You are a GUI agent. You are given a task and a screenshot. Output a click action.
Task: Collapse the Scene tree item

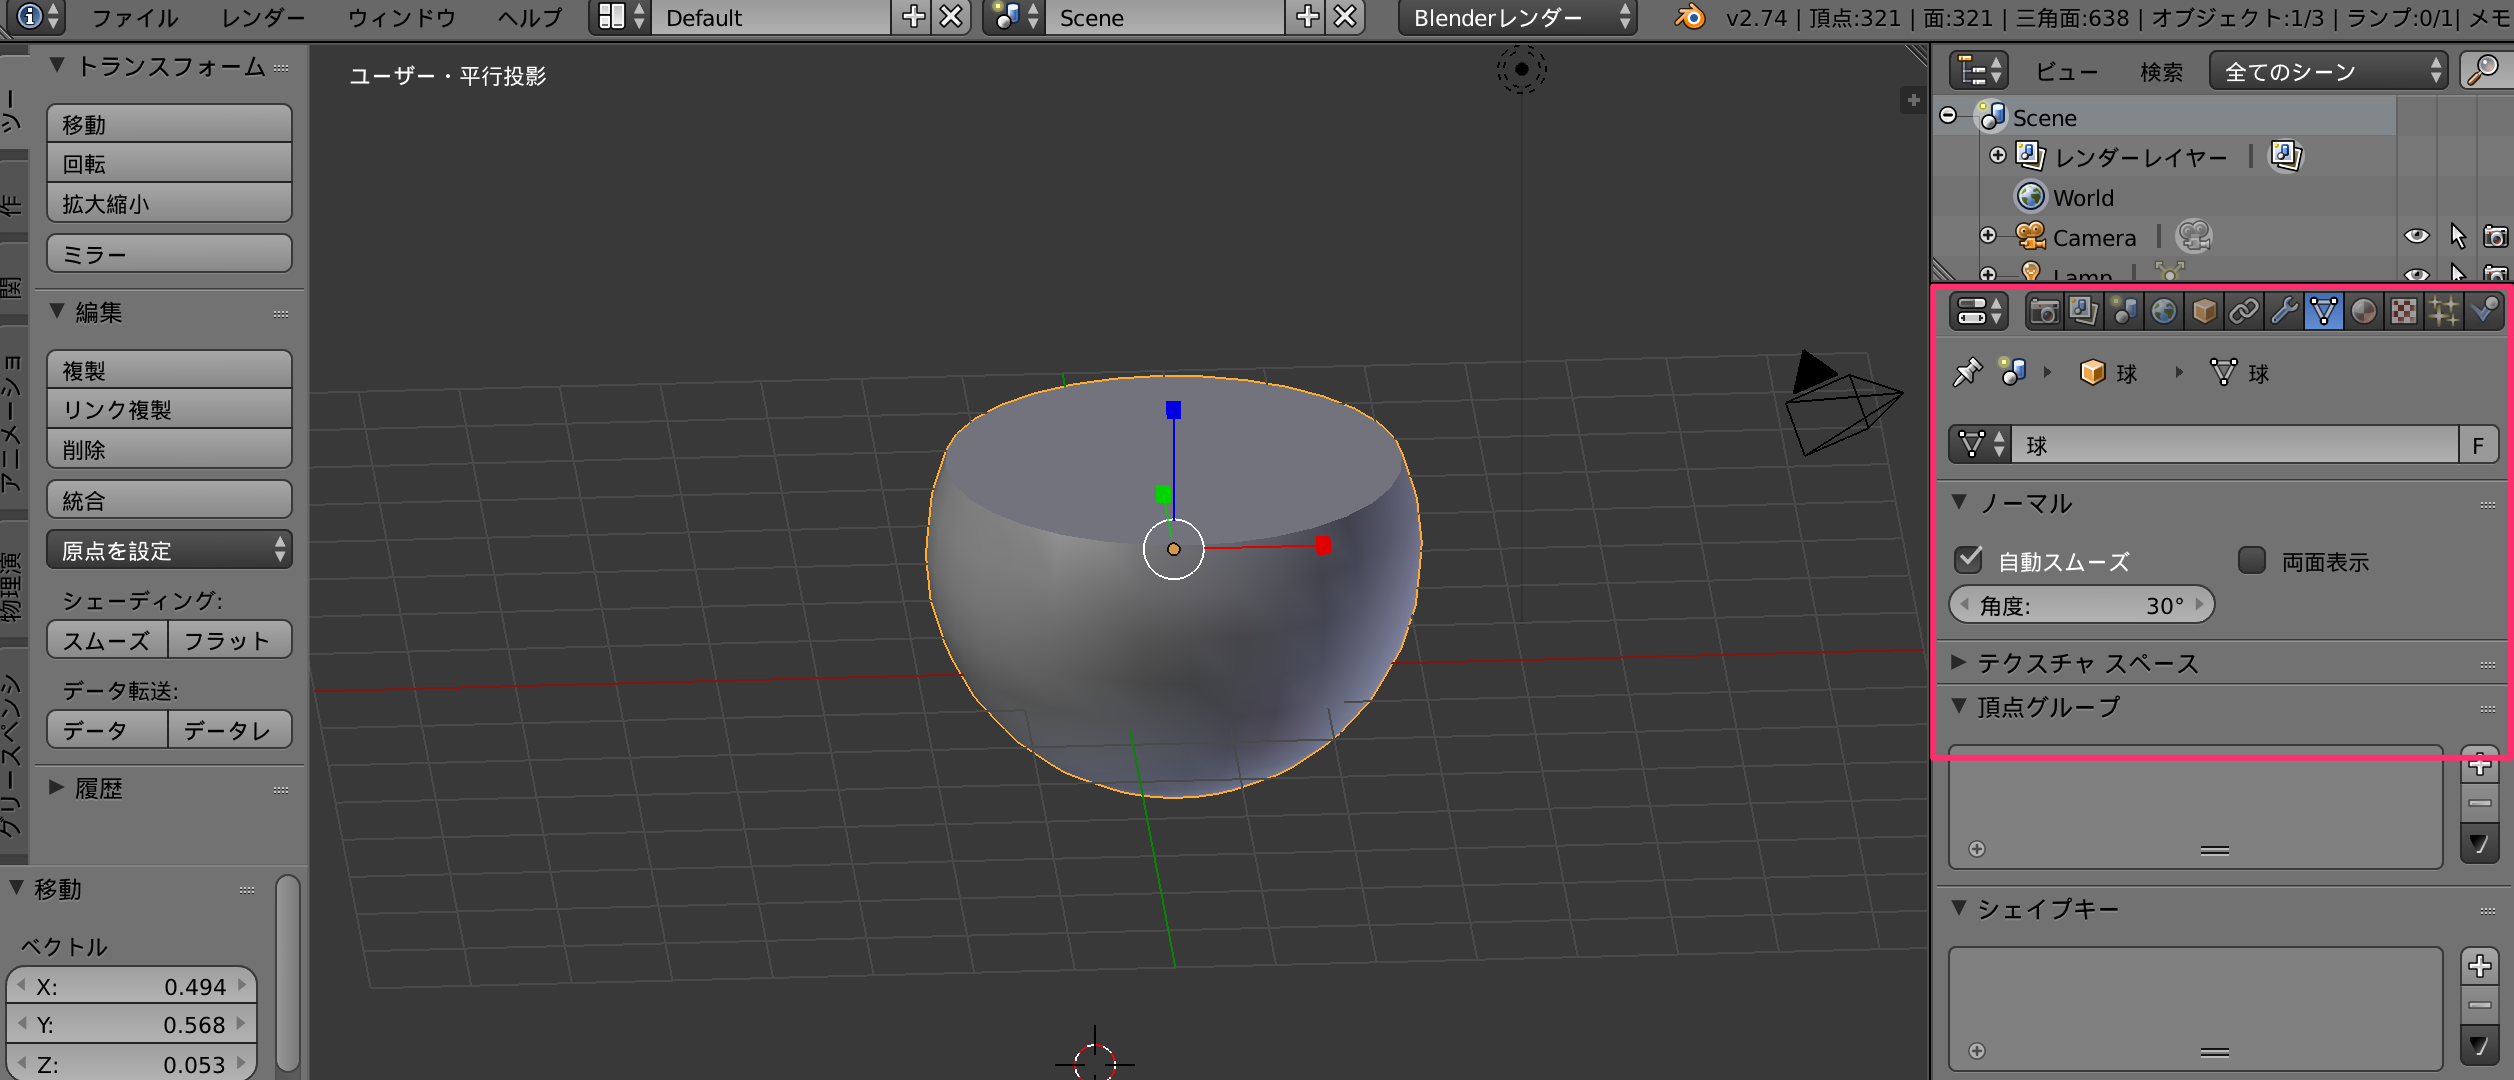1948,116
